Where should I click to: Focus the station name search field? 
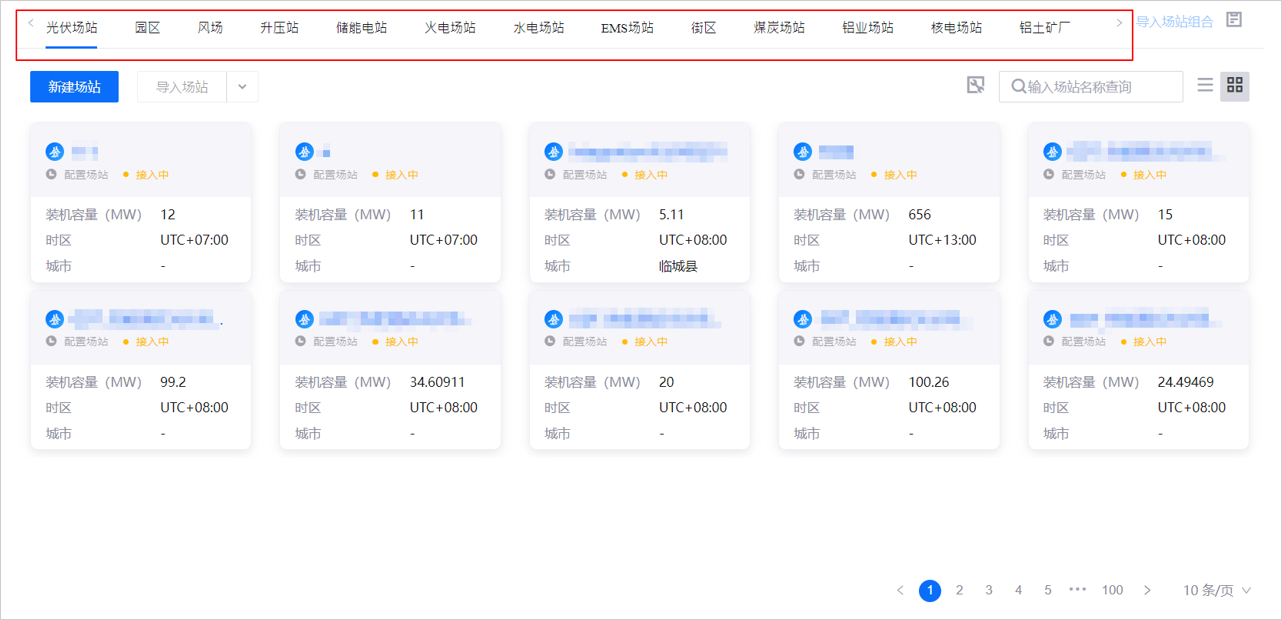[x=1100, y=87]
